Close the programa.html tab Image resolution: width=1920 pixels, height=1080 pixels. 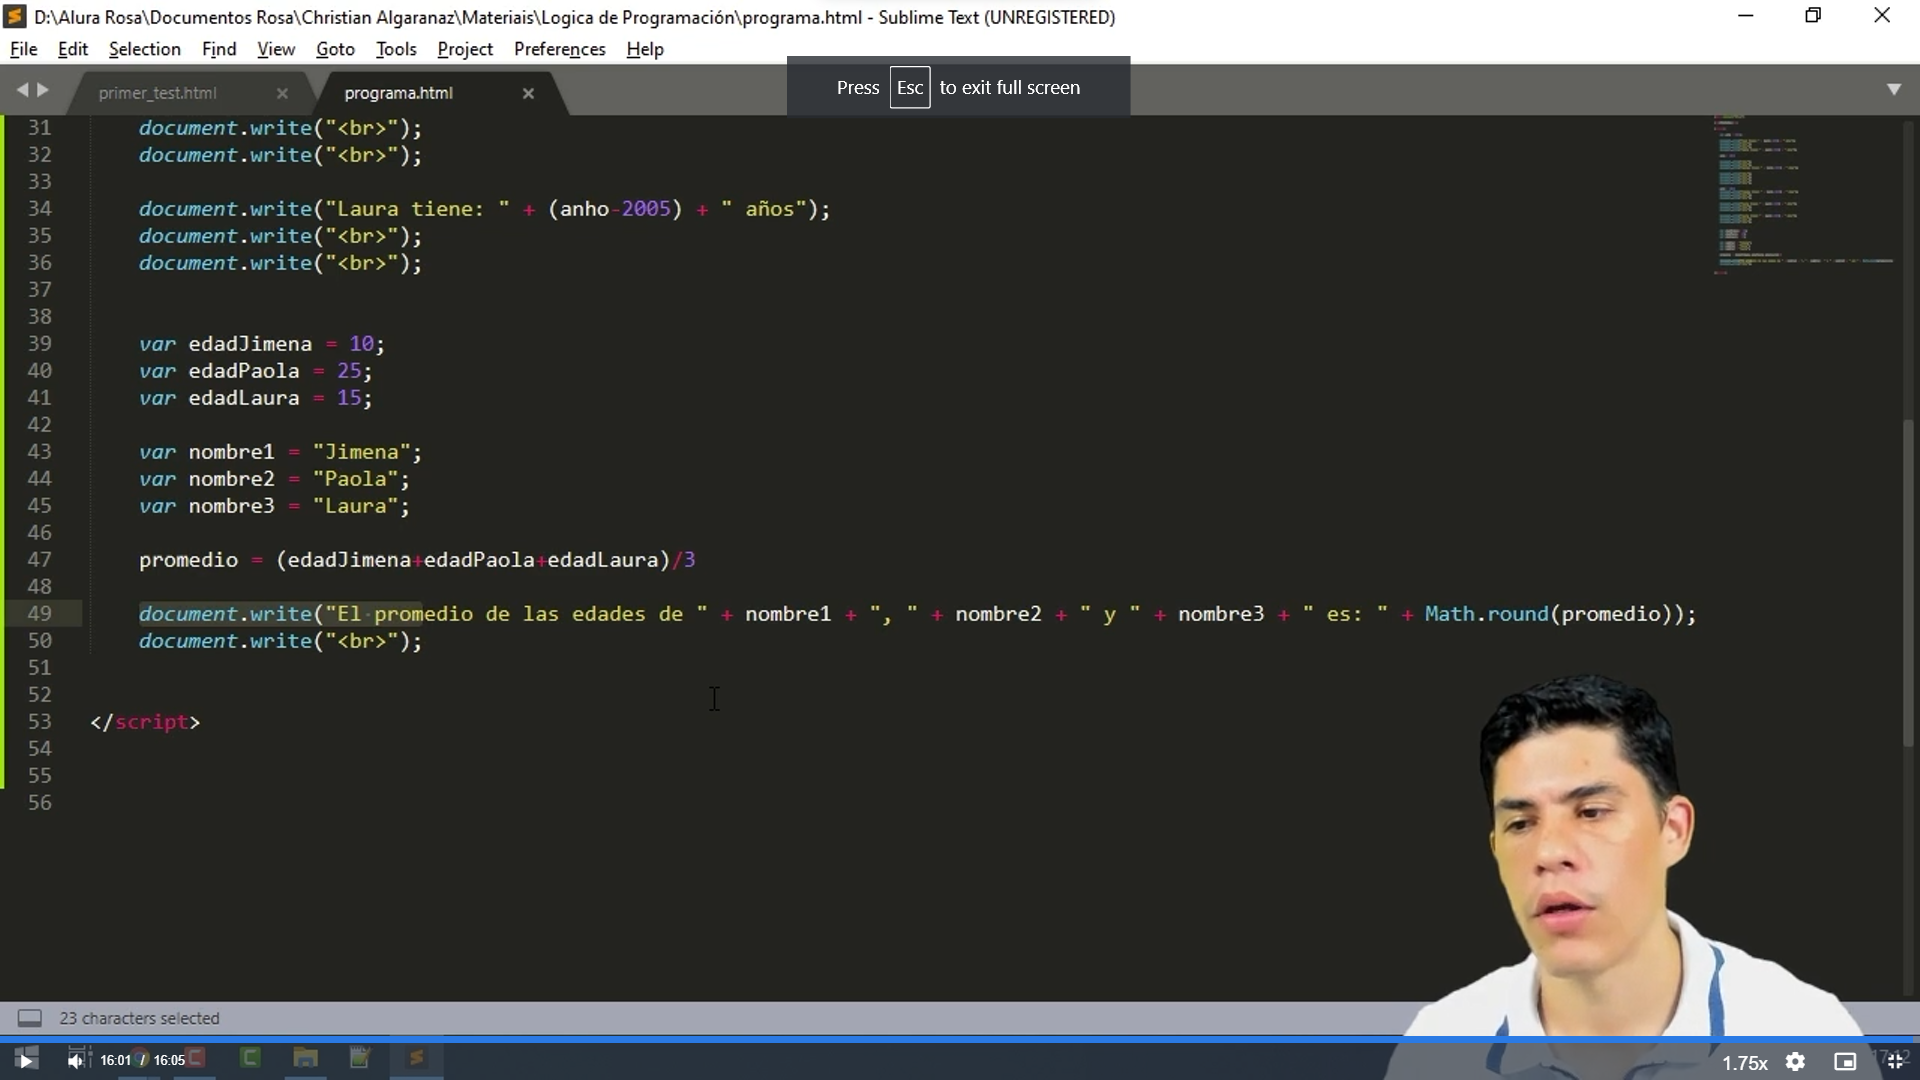(528, 93)
